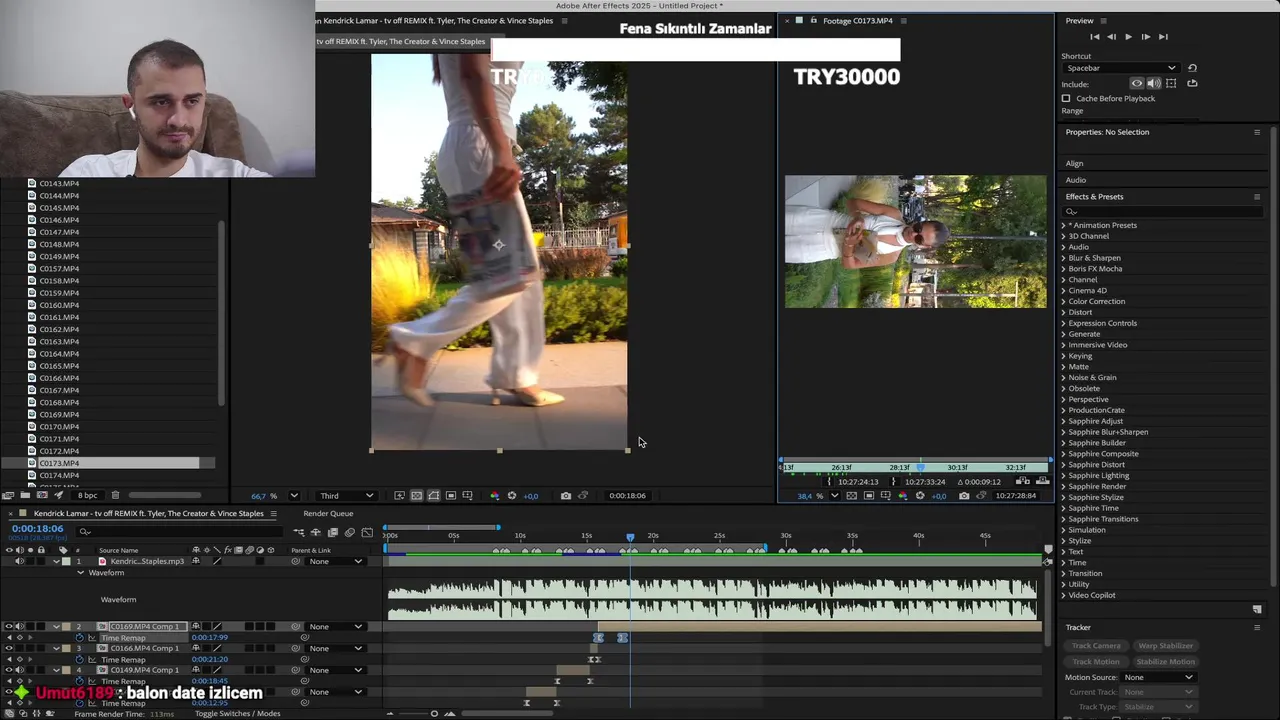Open the Effects & Presets panel menu

click(x=1257, y=197)
